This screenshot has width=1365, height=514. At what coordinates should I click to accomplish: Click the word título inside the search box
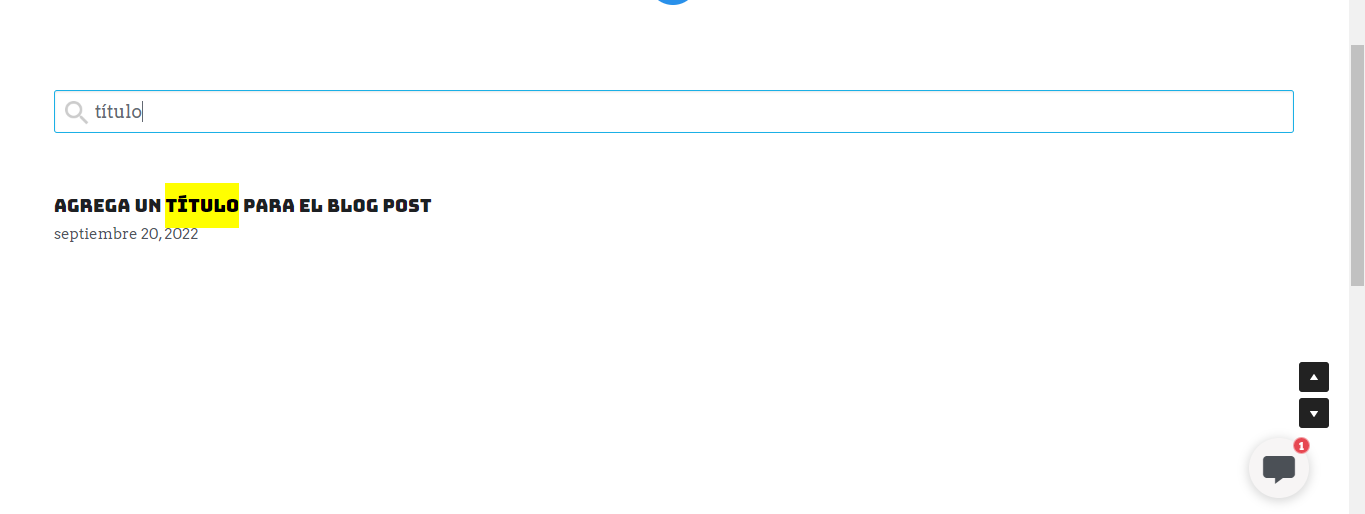click(118, 111)
